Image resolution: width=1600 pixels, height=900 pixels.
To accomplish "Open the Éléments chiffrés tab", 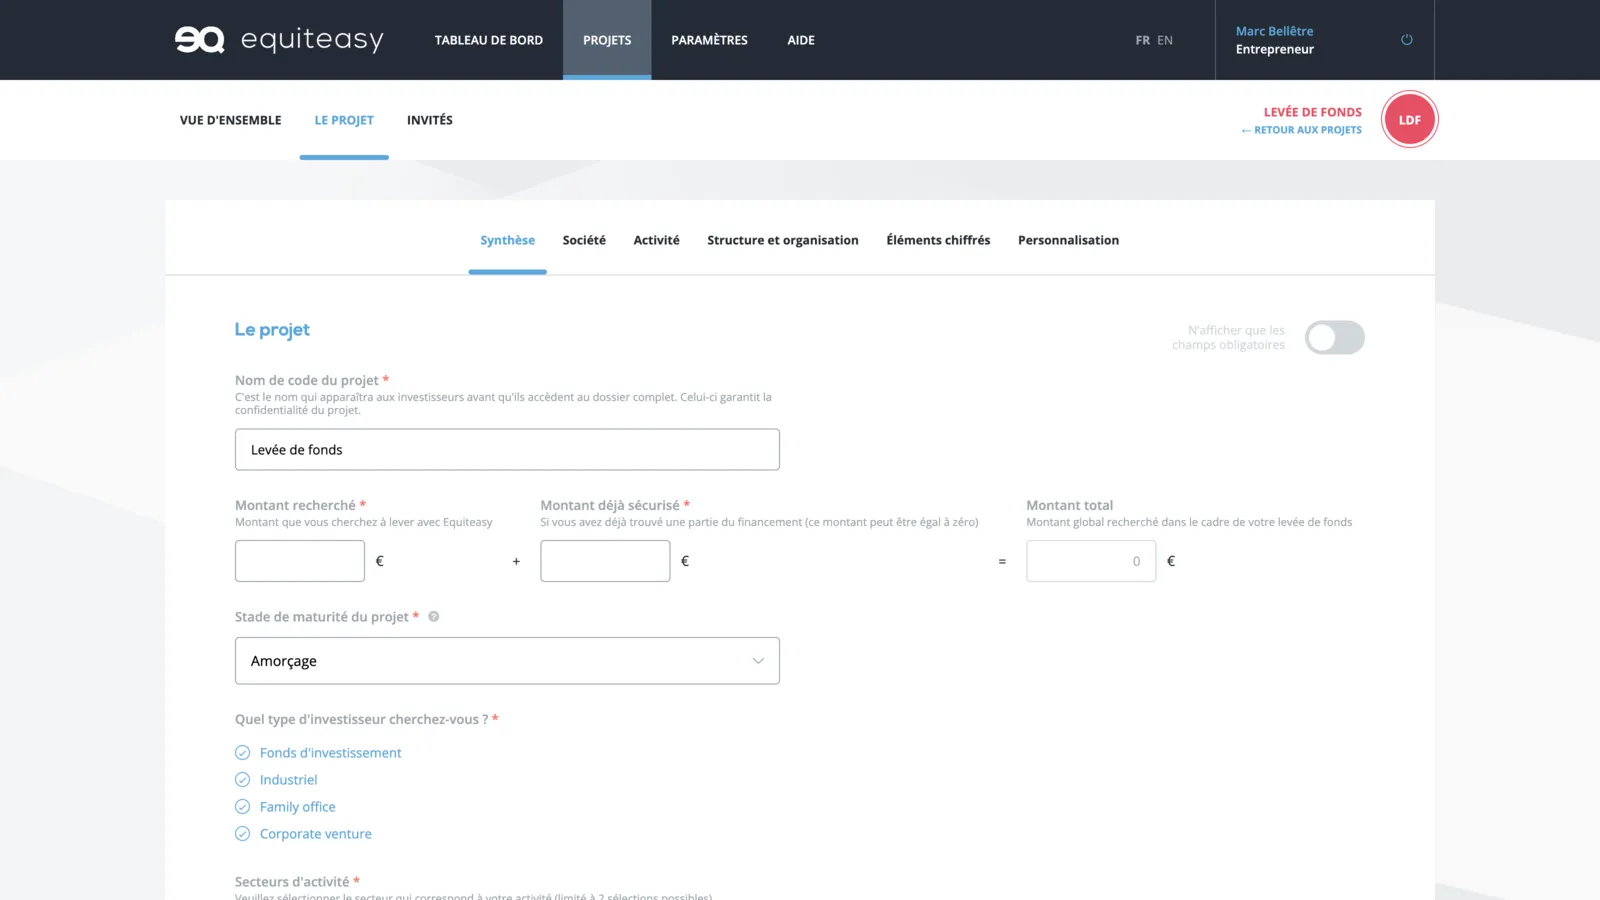I will pos(938,241).
